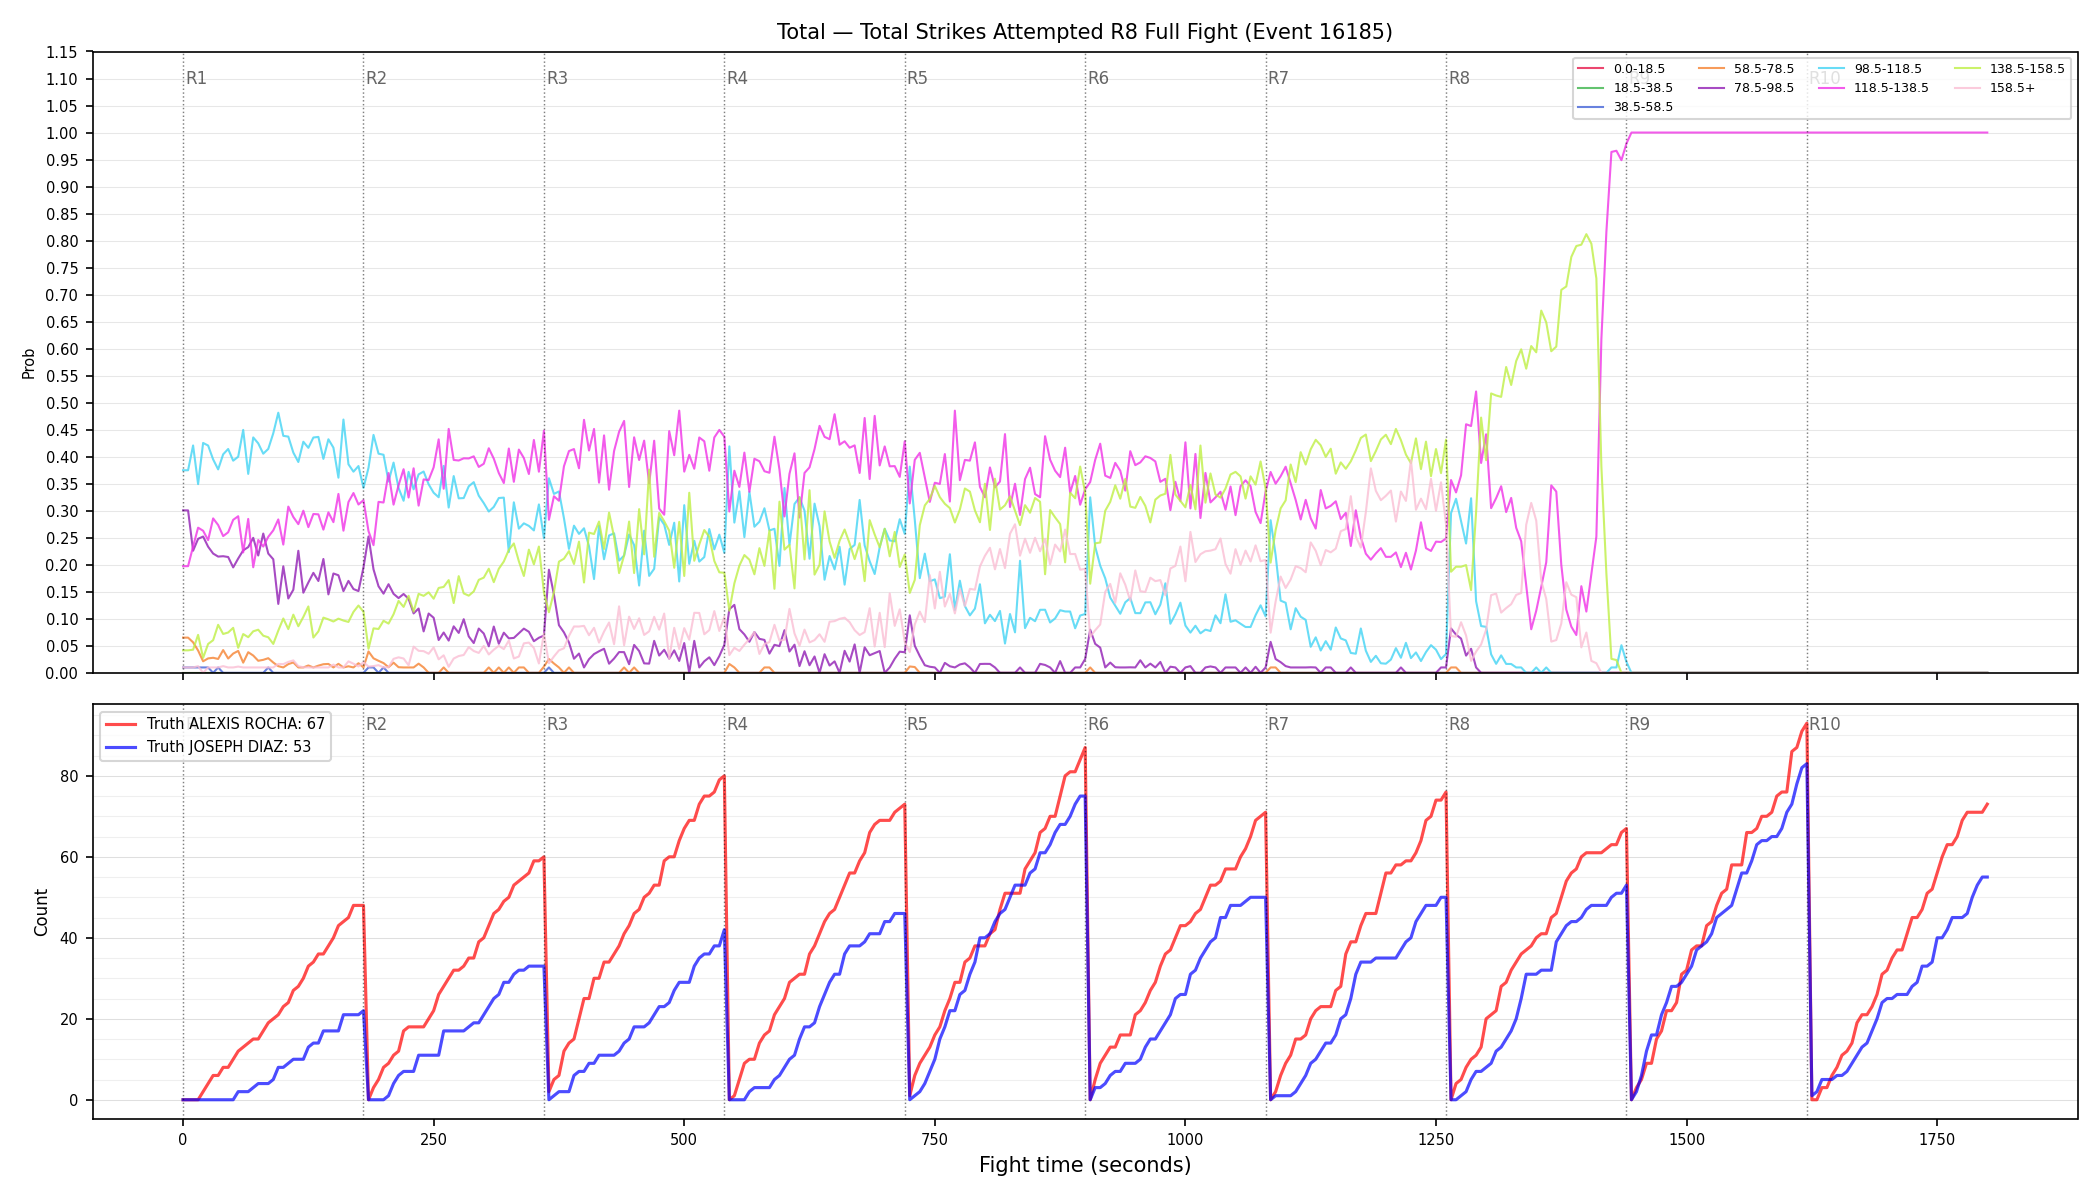The width and height of the screenshot is (2100, 1200).
Task: Click the R2 round label in the probability chart
Action: [x=376, y=78]
